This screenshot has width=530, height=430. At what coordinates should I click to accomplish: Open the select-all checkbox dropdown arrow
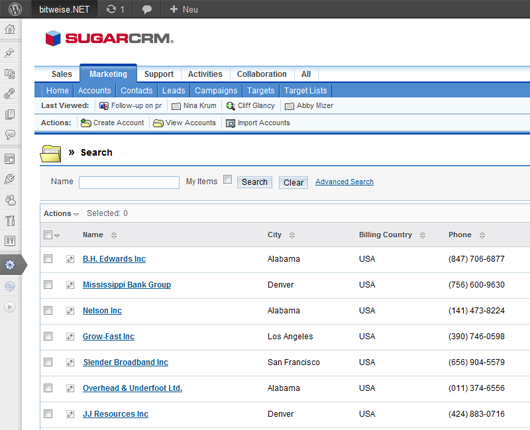click(57, 235)
